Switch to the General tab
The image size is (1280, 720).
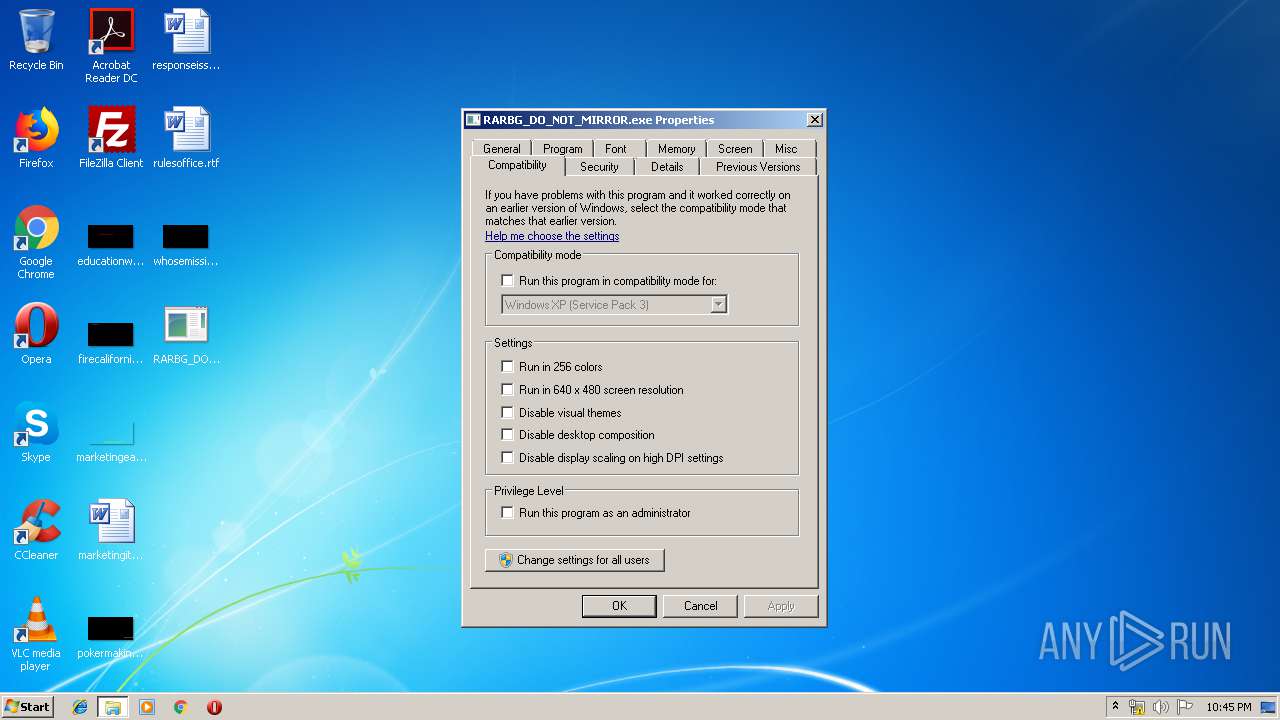[x=501, y=148]
